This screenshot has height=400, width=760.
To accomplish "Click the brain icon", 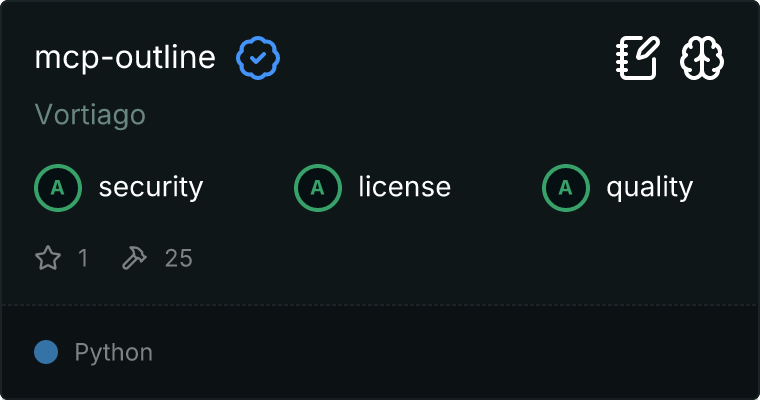I will [702, 59].
